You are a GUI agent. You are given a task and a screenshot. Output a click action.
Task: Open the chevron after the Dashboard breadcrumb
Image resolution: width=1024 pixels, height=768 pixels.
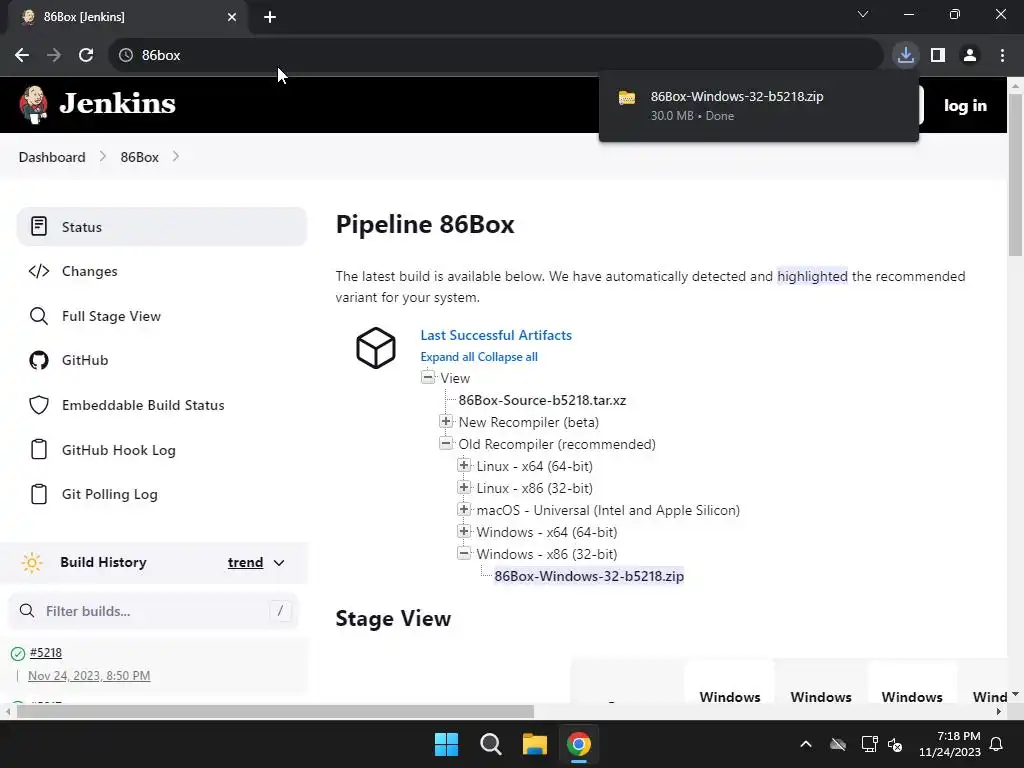click(x=103, y=157)
